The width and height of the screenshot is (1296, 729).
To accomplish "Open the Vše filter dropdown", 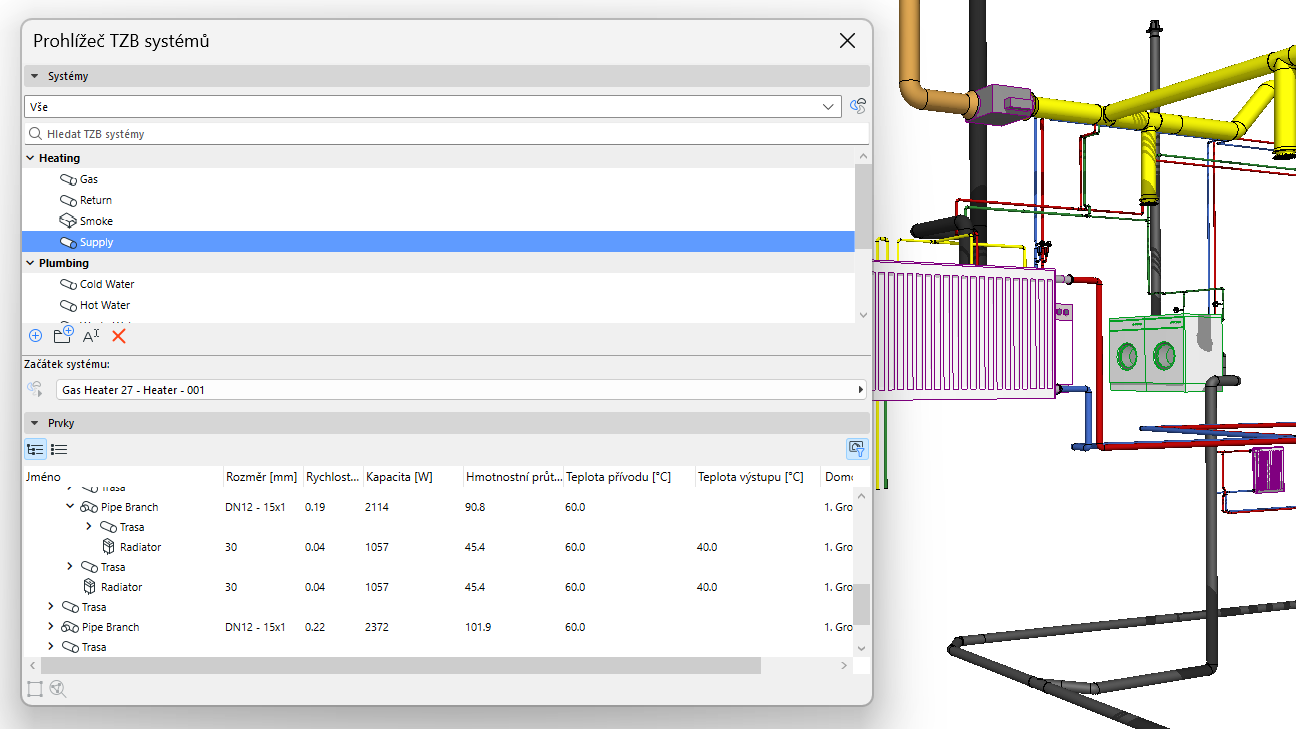I will pos(827,106).
